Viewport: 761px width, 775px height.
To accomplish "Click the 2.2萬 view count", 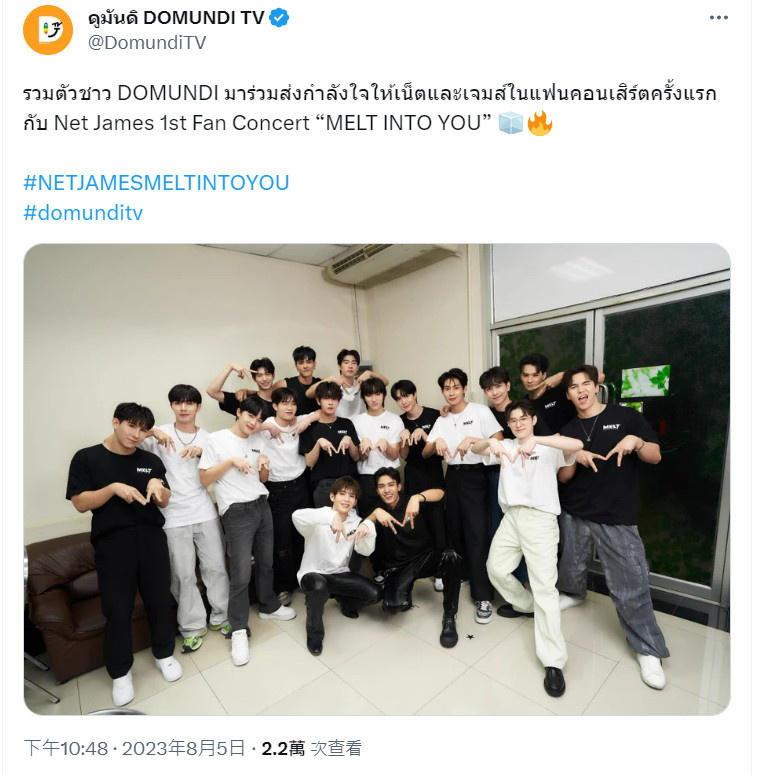I will 283,748.
